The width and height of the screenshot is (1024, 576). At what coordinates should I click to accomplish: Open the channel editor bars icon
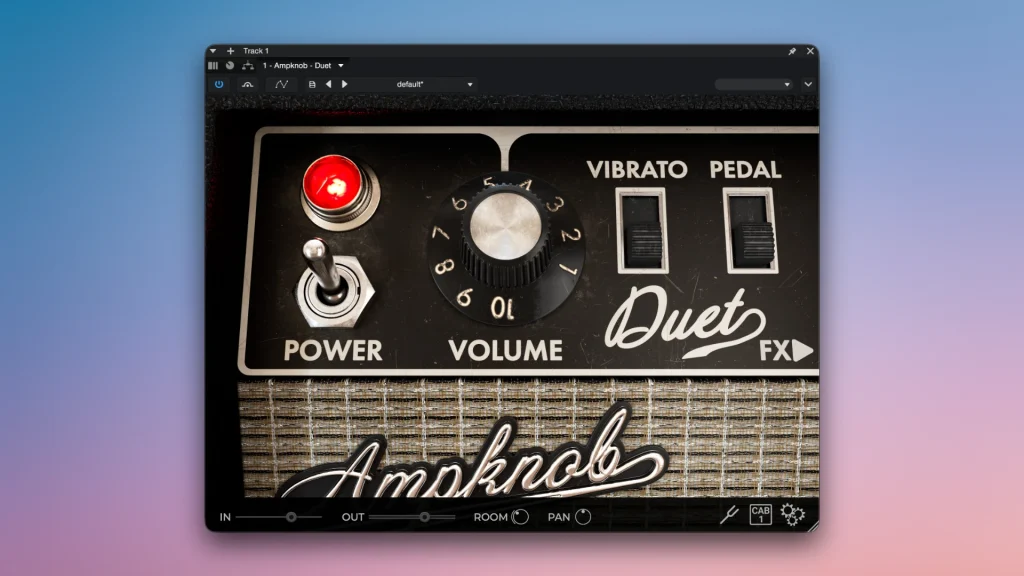213,65
